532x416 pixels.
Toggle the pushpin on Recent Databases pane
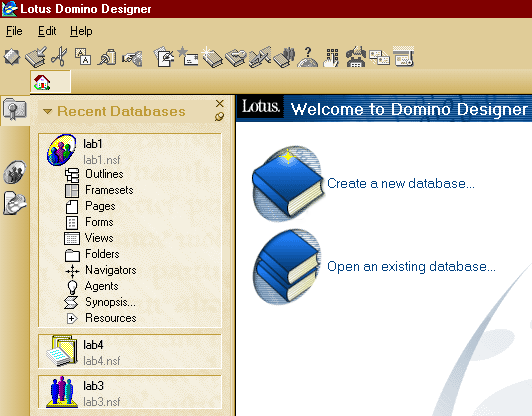(219, 117)
